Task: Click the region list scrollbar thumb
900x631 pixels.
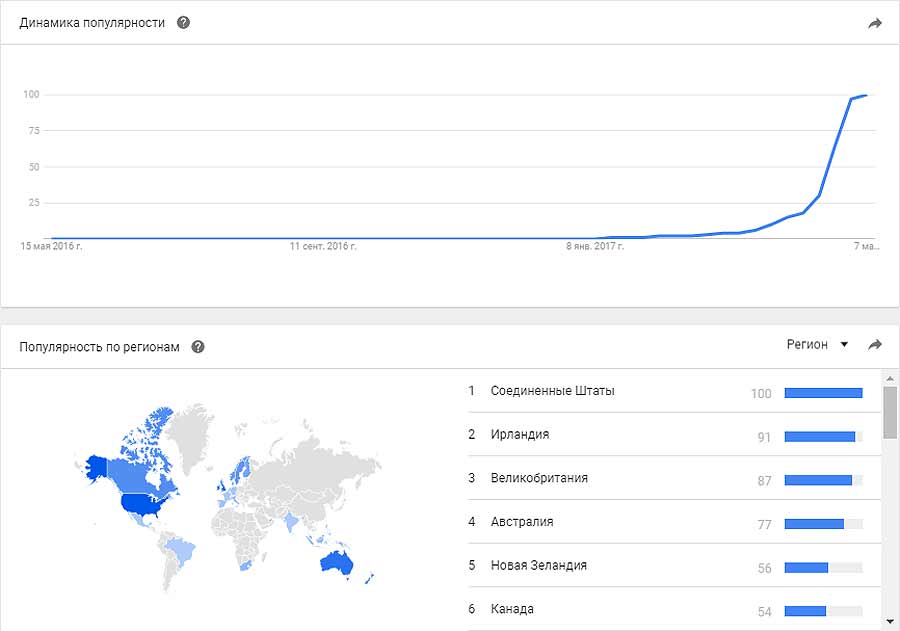Action: pos(890,412)
